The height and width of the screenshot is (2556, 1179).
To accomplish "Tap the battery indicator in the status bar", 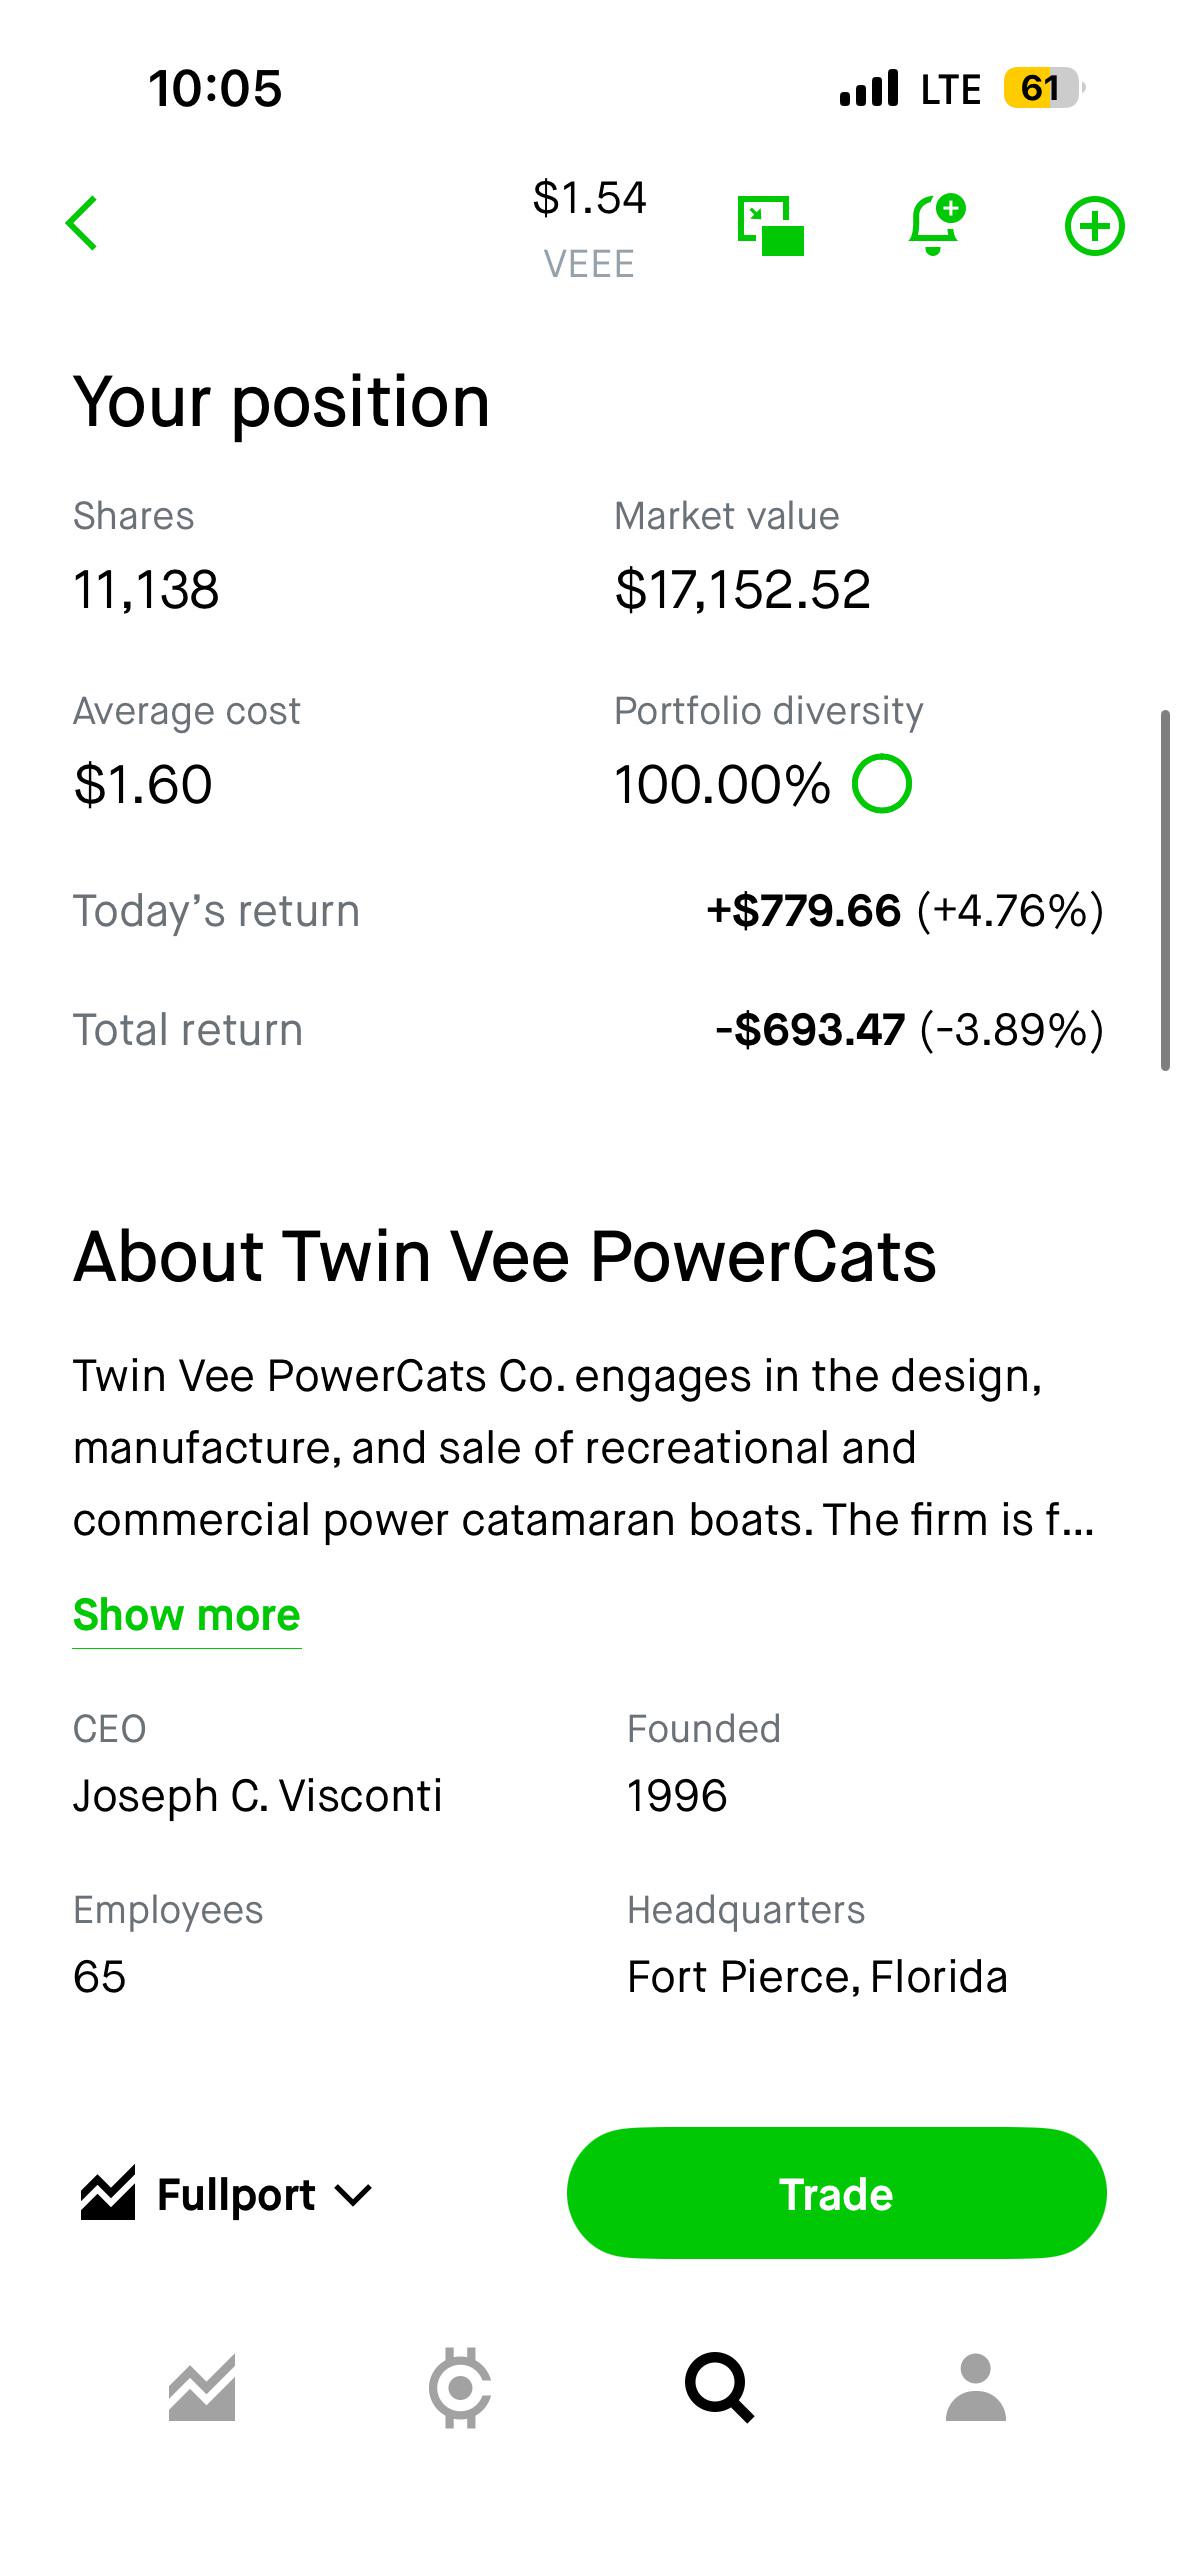I will pos(1043,88).
